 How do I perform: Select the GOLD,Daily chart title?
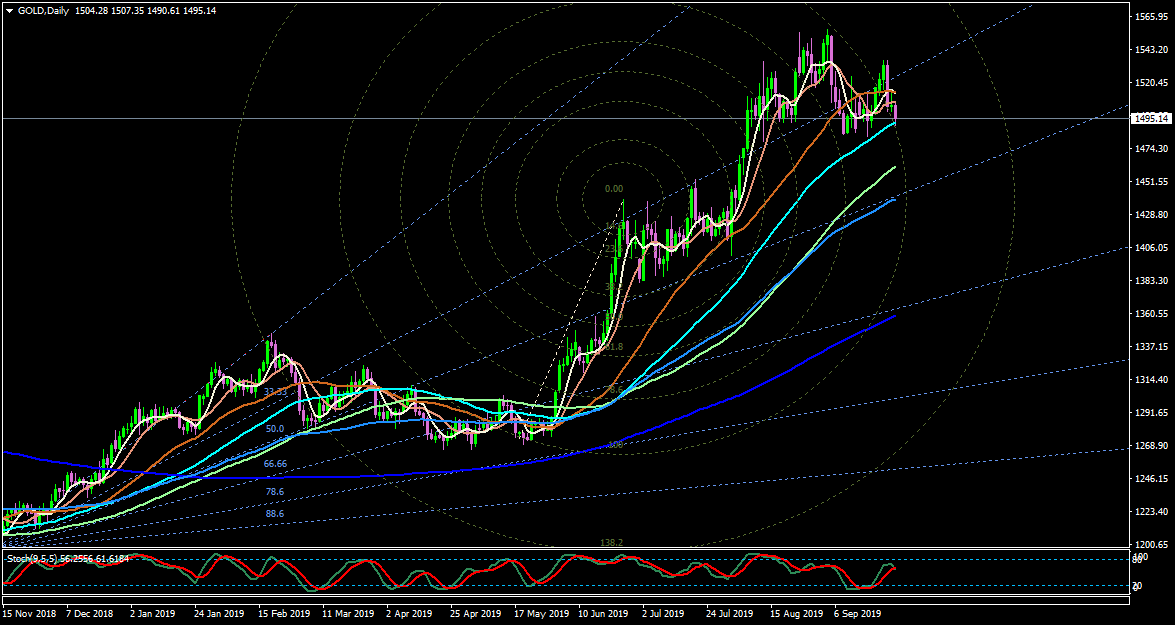43,10
